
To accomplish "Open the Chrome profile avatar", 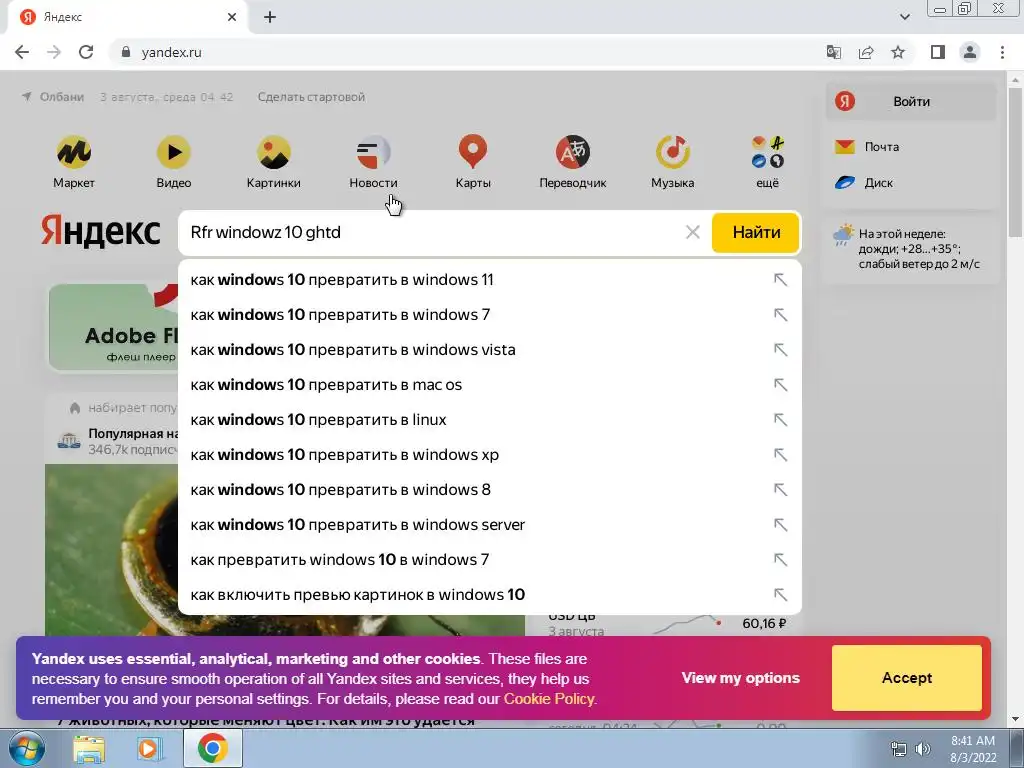I will 970,52.
